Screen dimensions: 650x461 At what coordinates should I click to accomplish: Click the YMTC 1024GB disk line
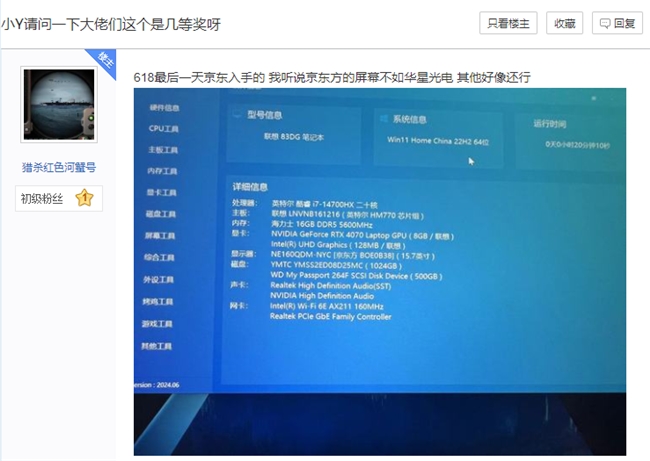pos(336,265)
